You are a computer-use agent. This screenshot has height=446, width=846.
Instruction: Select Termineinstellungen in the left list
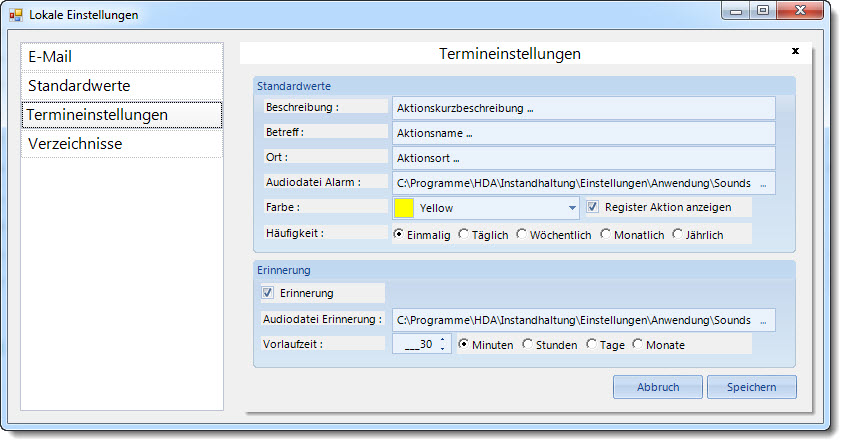[122, 115]
